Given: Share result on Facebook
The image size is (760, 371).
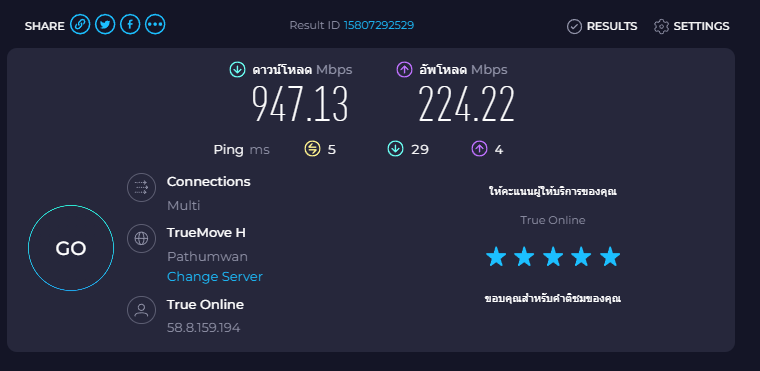Looking at the screenshot, I should point(130,24).
